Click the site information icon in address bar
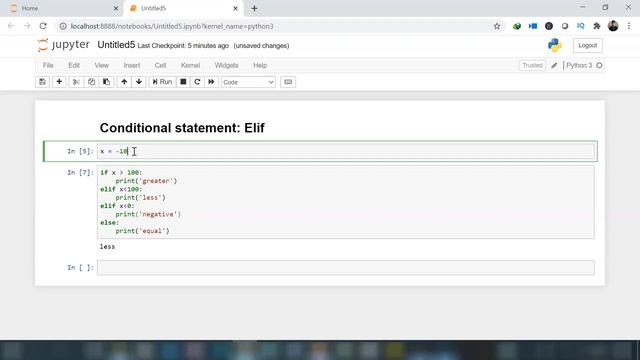The image size is (640, 360). pyautogui.click(x=63, y=26)
